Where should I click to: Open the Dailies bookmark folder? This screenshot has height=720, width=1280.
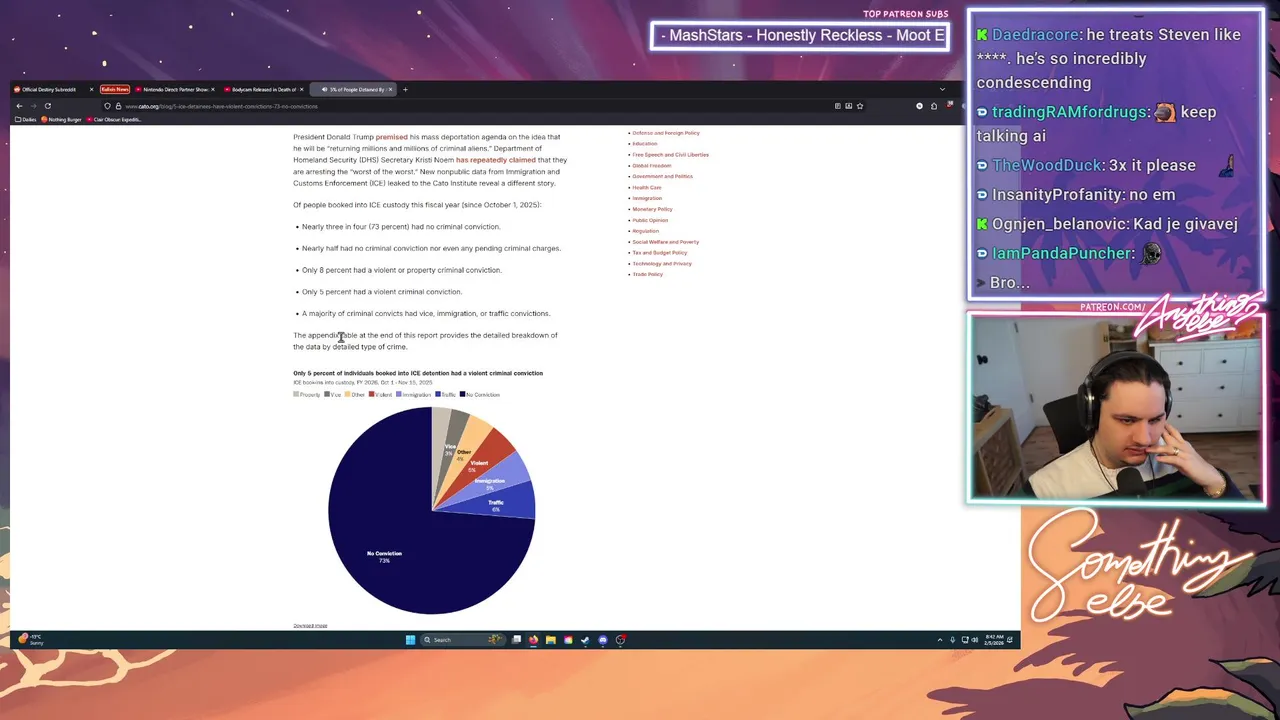click(x=26, y=119)
